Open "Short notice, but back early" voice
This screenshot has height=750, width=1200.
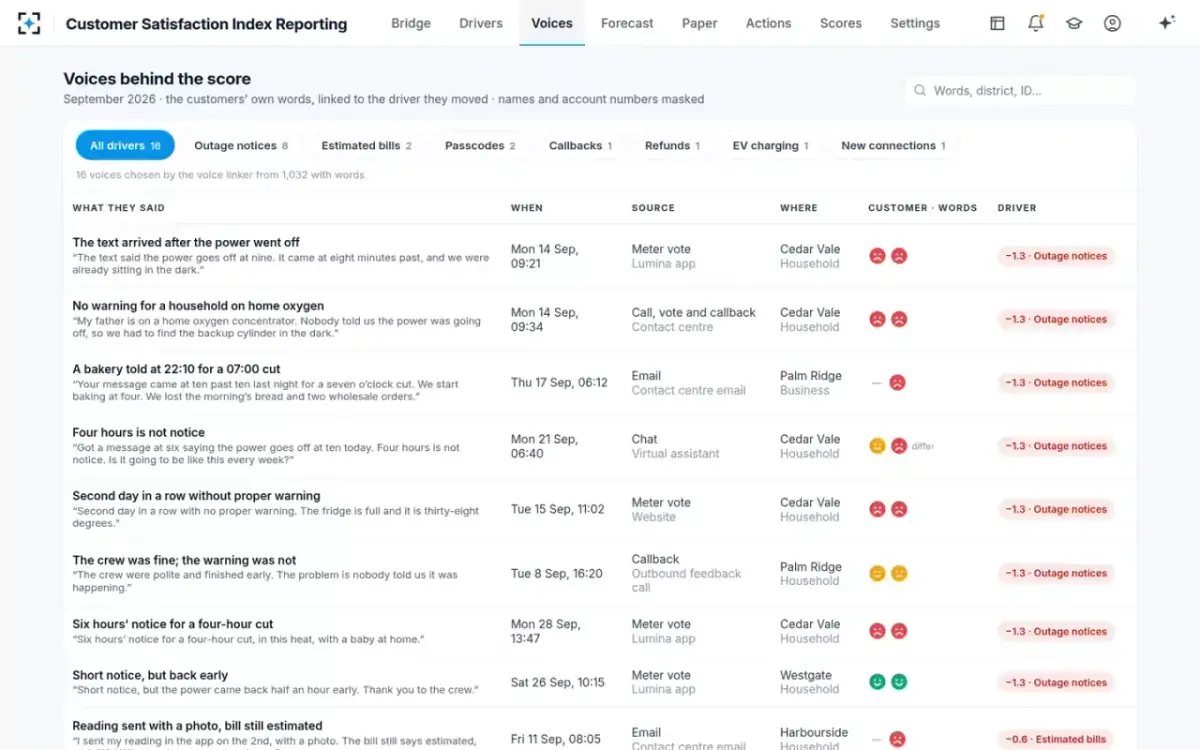(150, 675)
